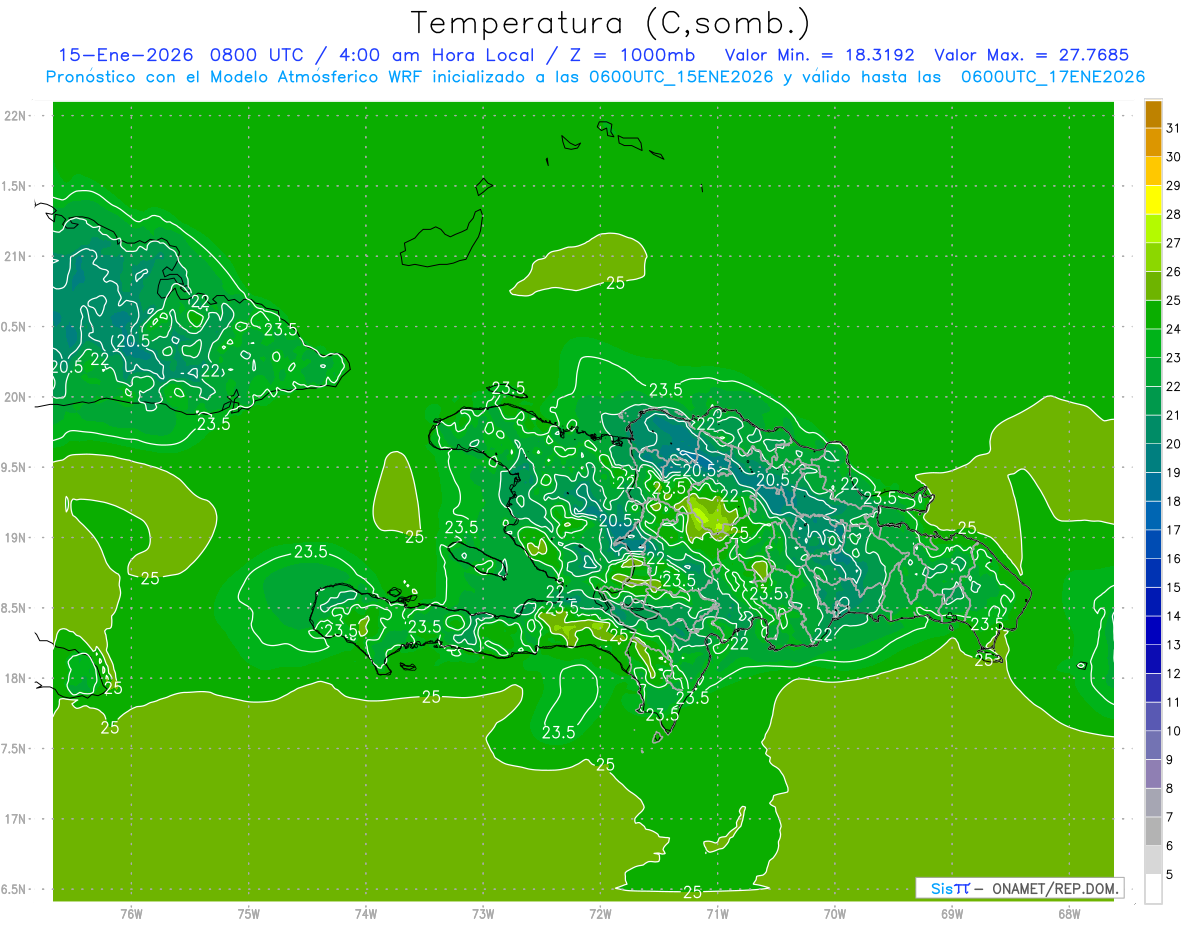Click the '24' value on the color scale

coord(1174,329)
